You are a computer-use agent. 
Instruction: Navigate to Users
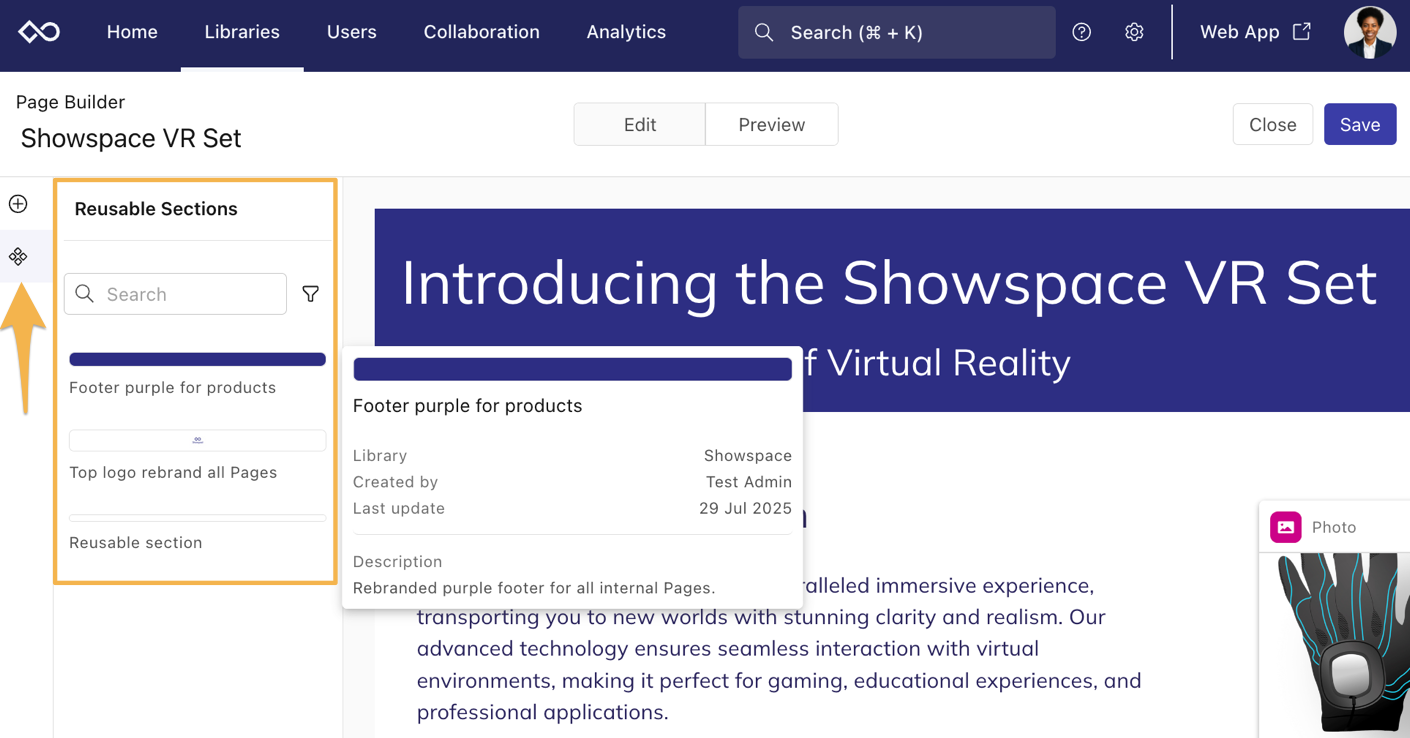[x=351, y=32]
